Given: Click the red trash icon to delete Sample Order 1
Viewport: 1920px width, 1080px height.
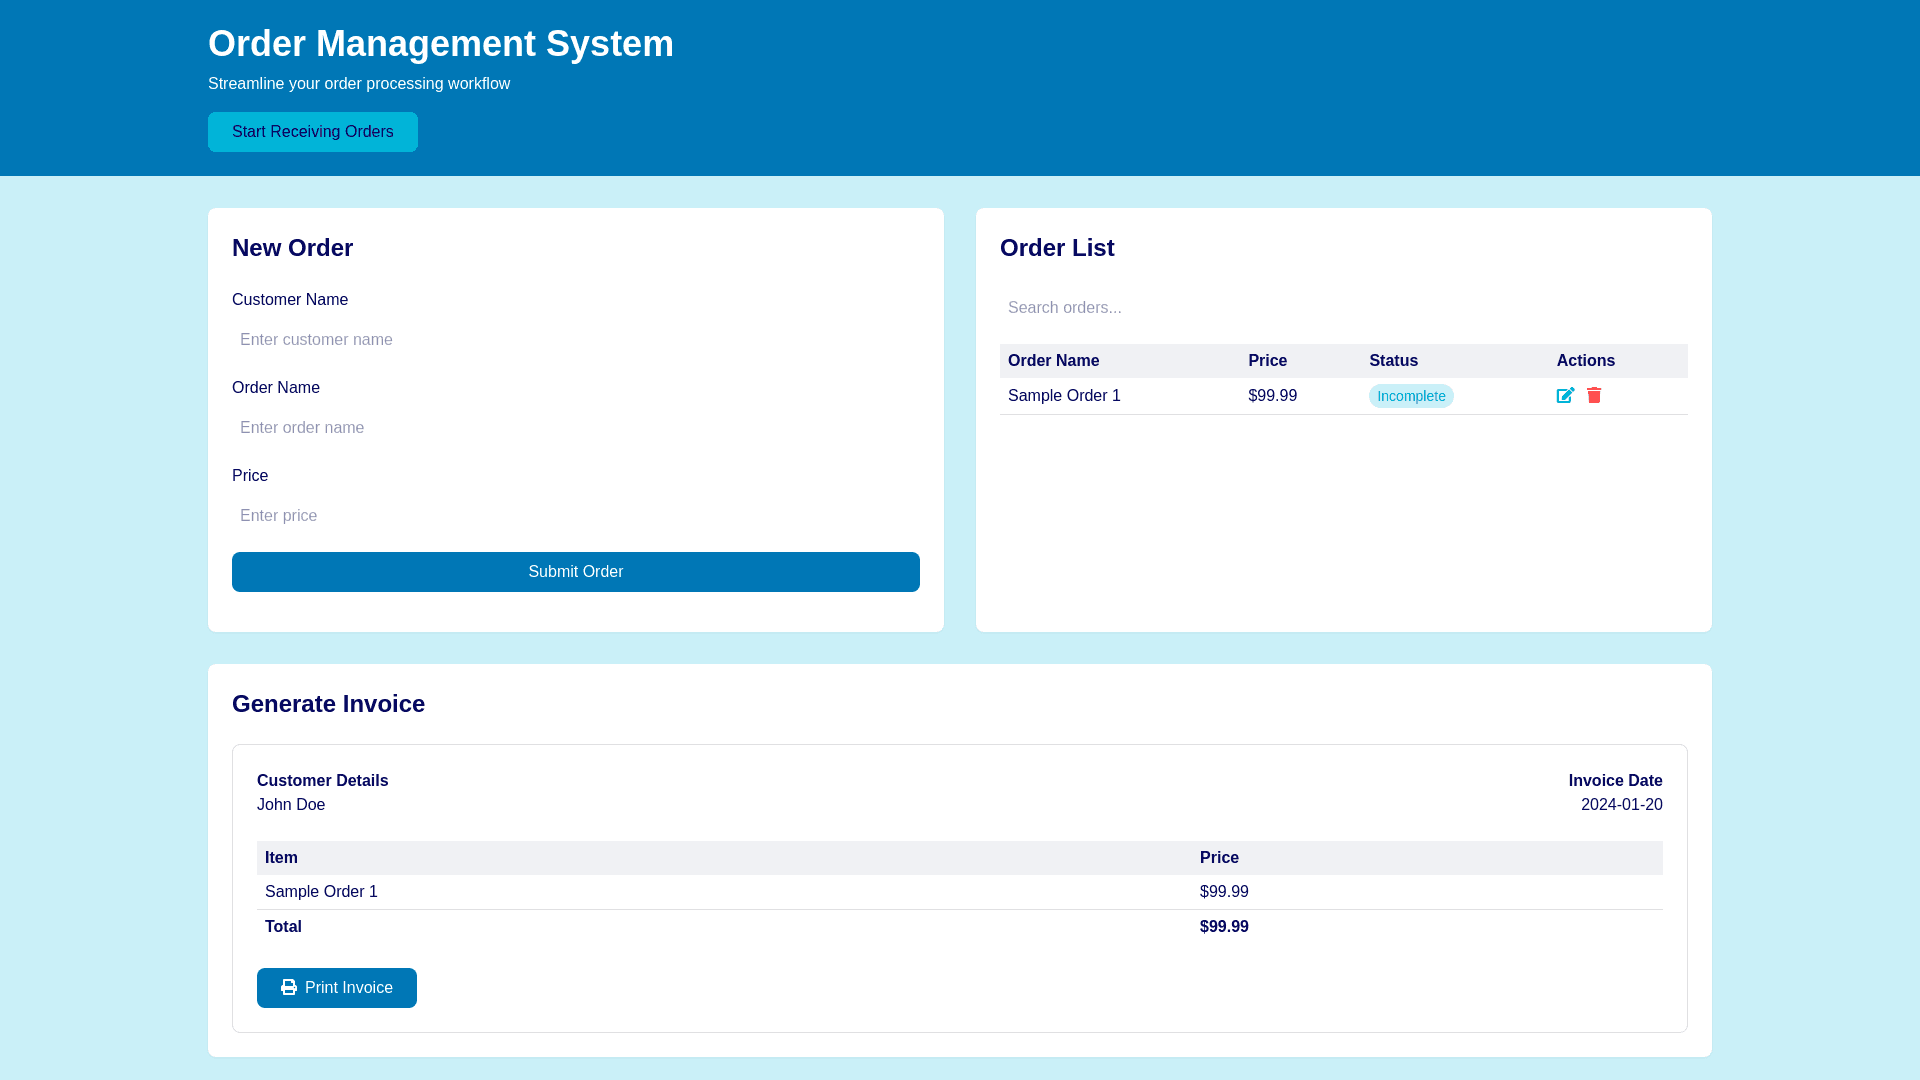Looking at the screenshot, I should (x=1593, y=395).
